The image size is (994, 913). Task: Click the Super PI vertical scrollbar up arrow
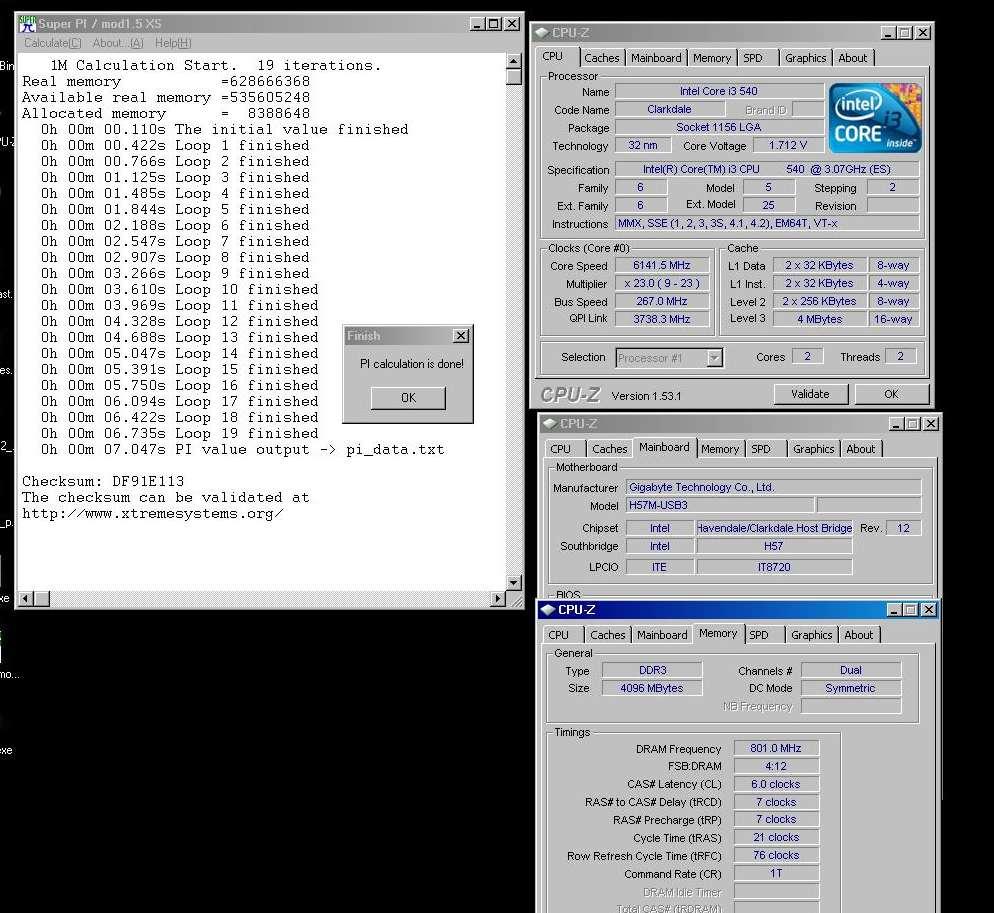(x=513, y=61)
